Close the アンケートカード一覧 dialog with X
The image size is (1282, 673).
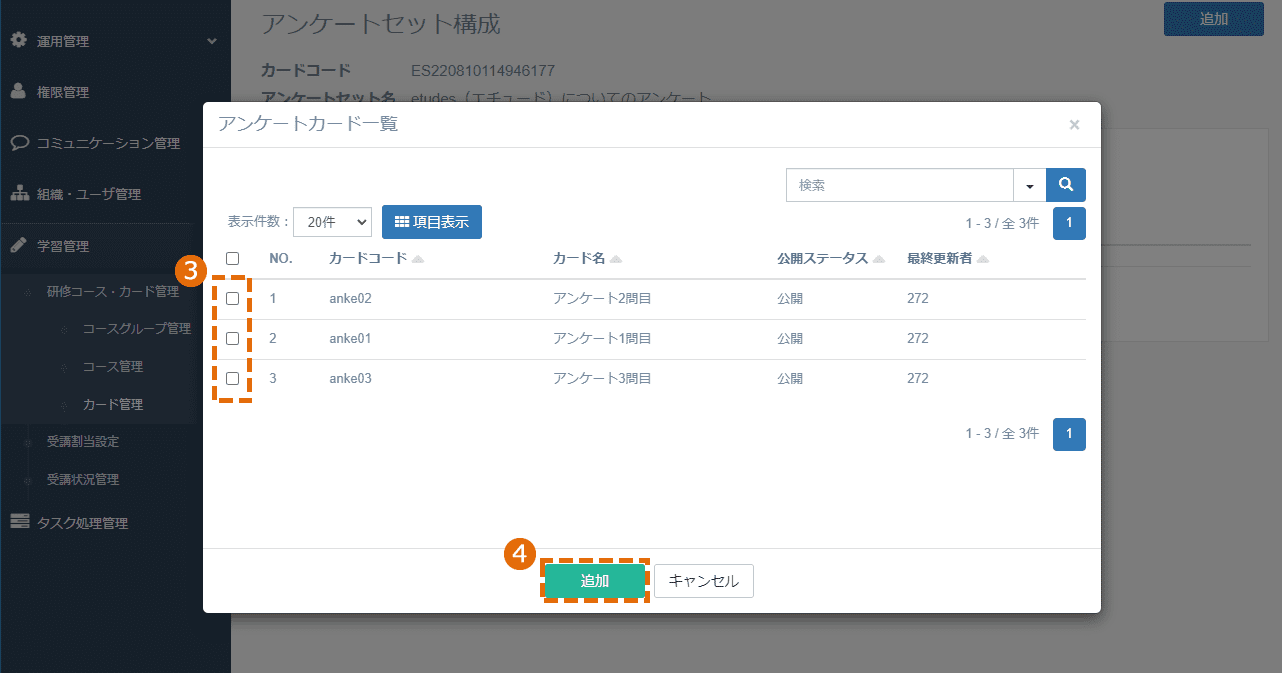(1074, 125)
